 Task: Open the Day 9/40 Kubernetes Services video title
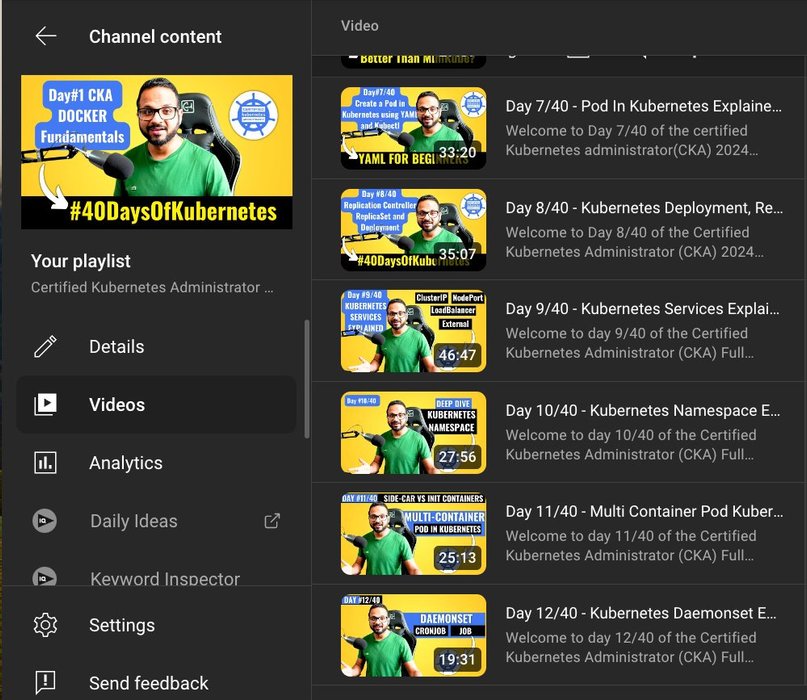coord(643,309)
